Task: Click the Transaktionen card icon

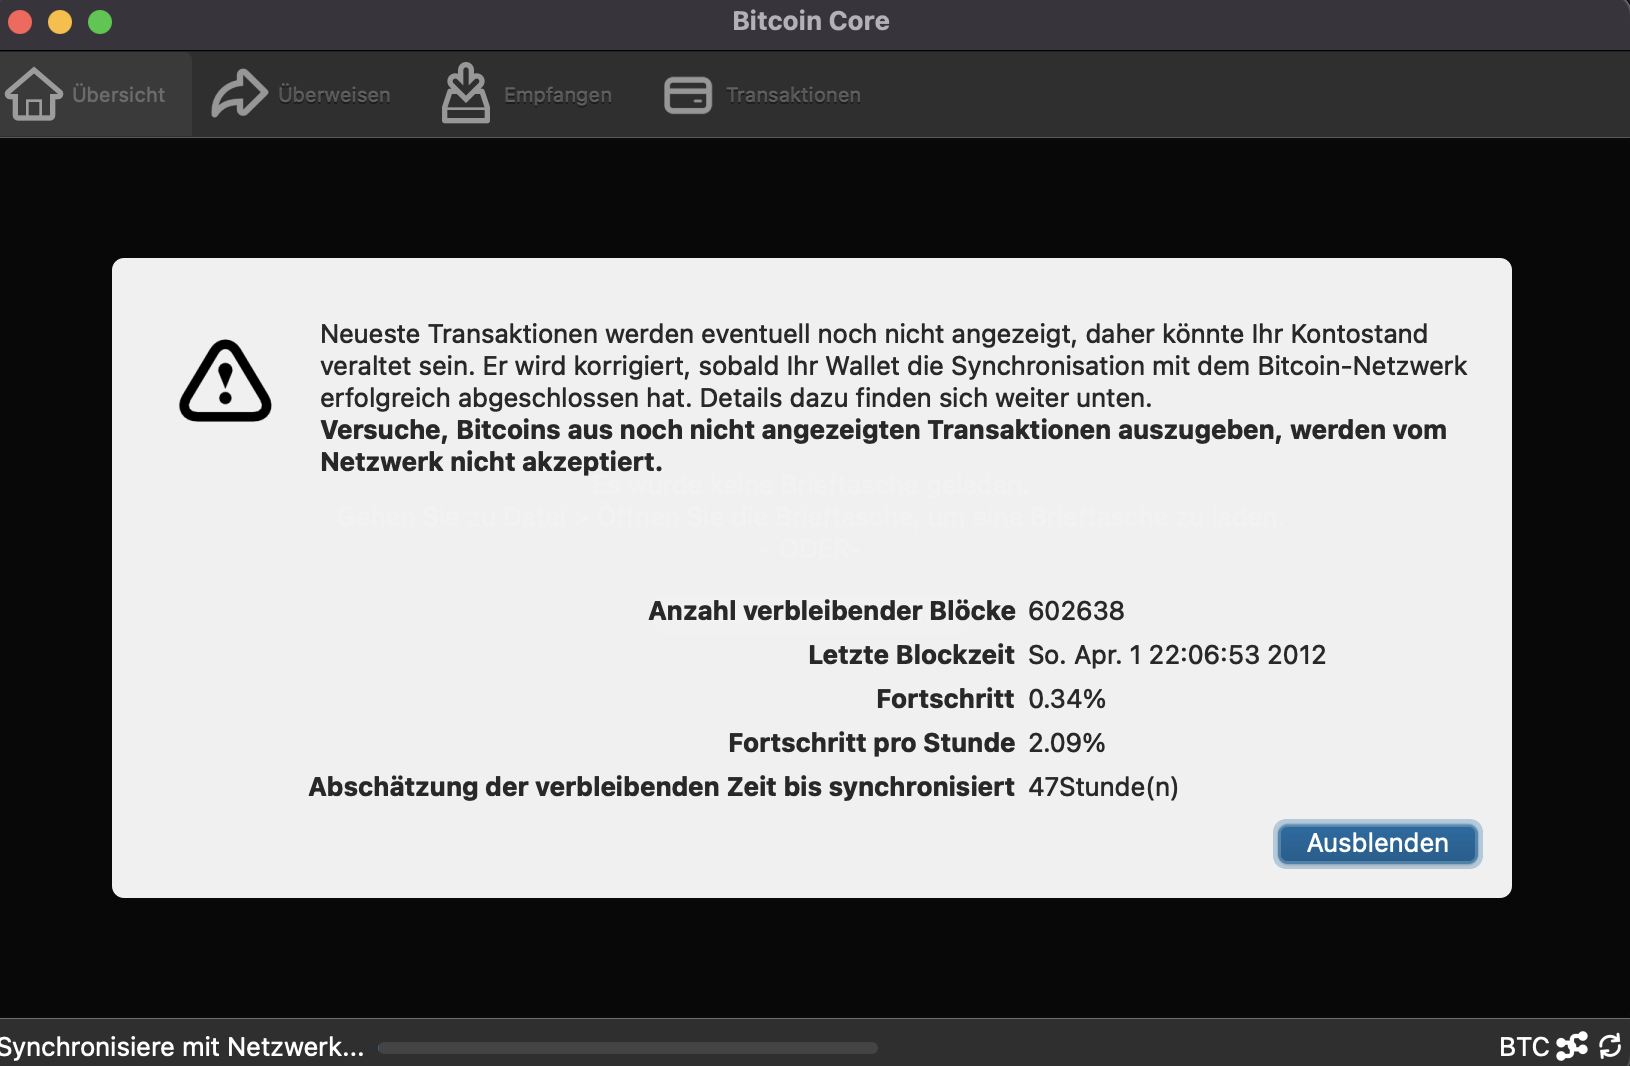Action: click(688, 95)
